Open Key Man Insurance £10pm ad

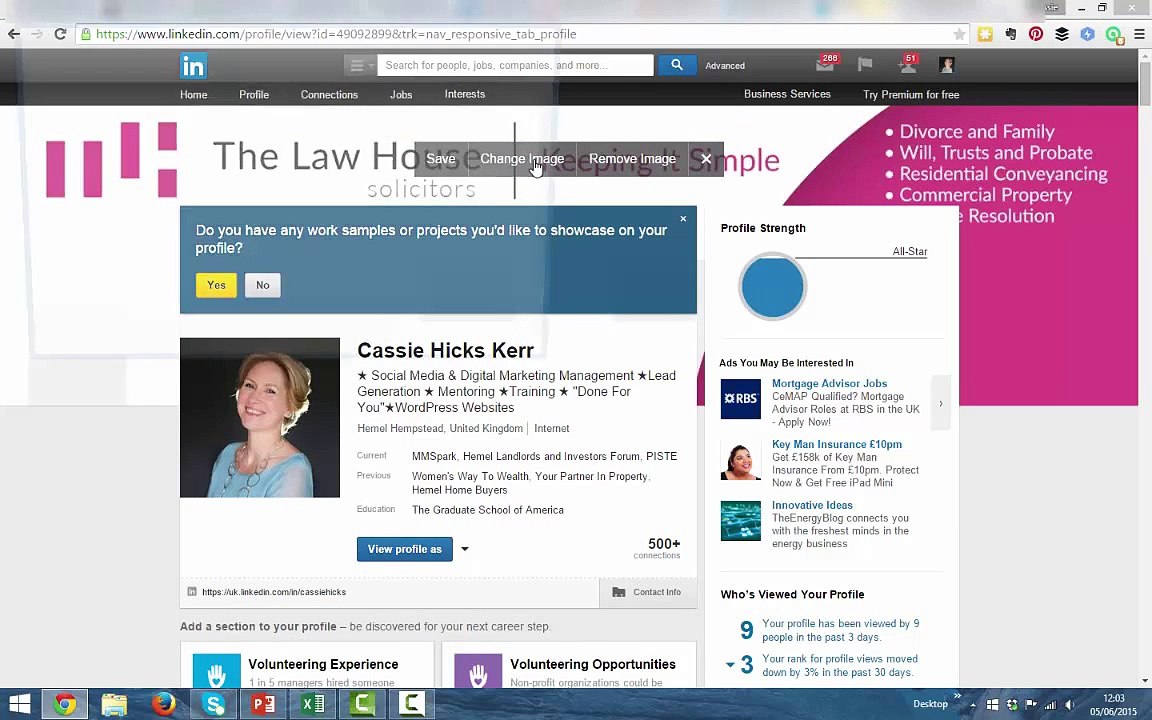coord(837,444)
